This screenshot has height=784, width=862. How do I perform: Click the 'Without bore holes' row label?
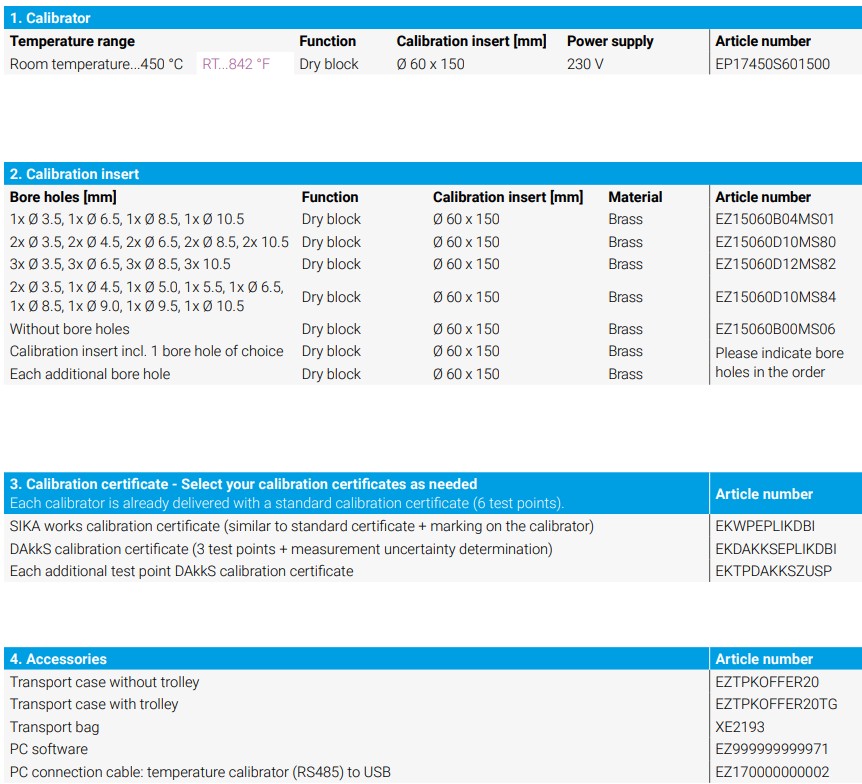pos(70,329)
